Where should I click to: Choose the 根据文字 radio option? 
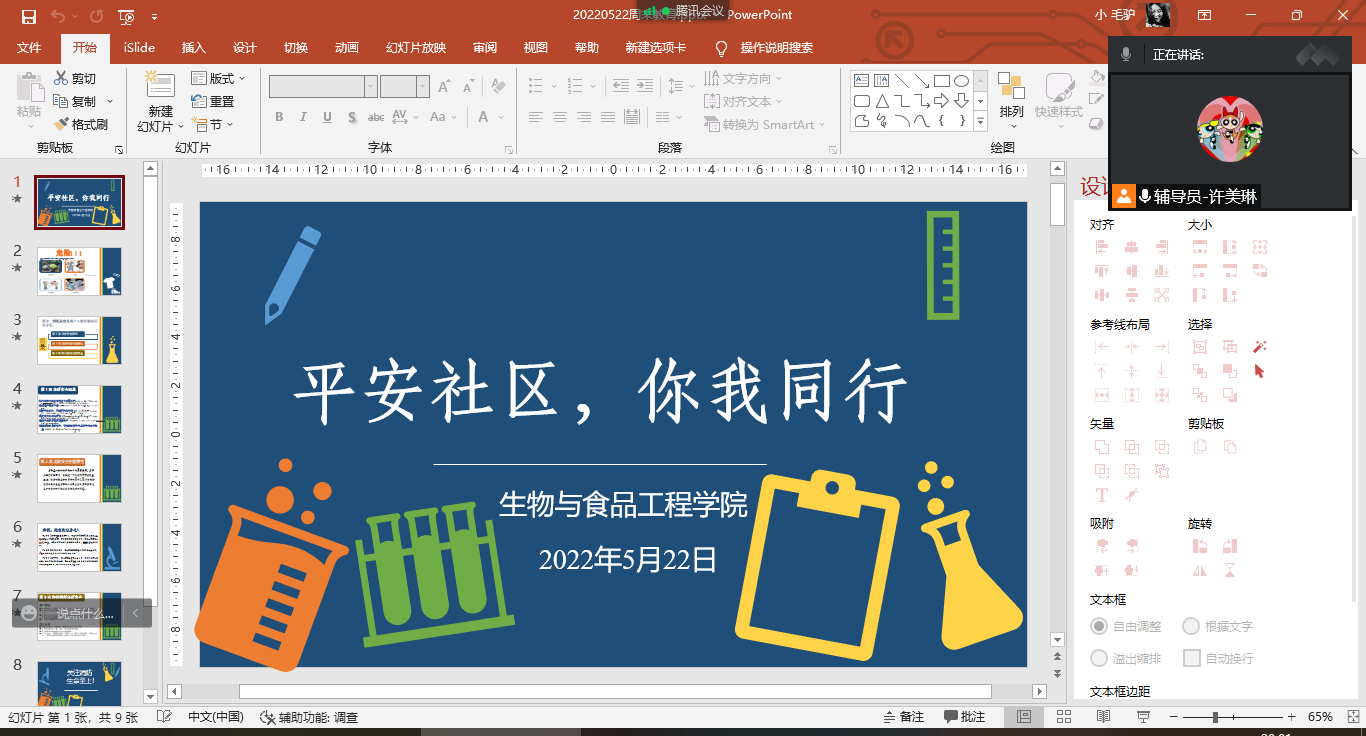tap(1191, 626)
